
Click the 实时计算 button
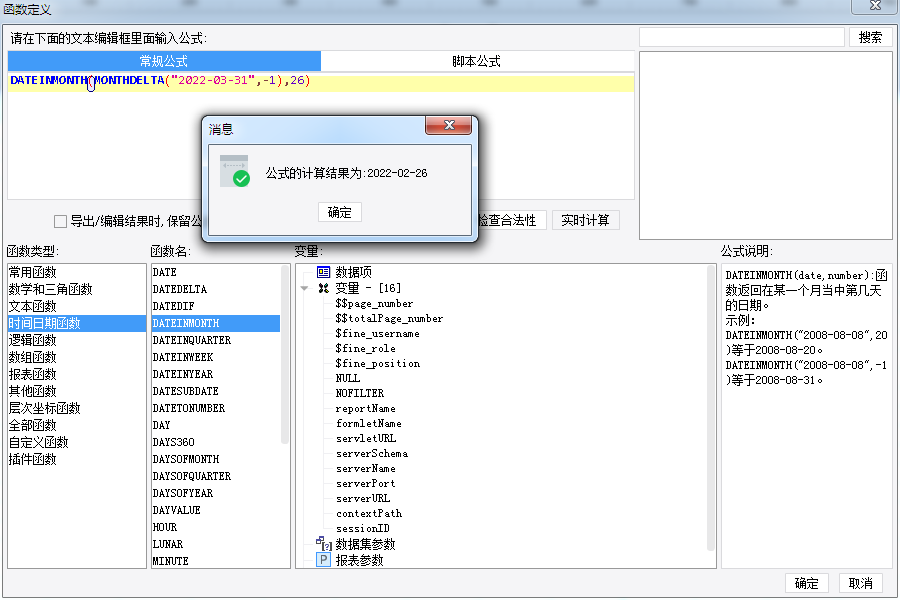click(x=585, y=220)
